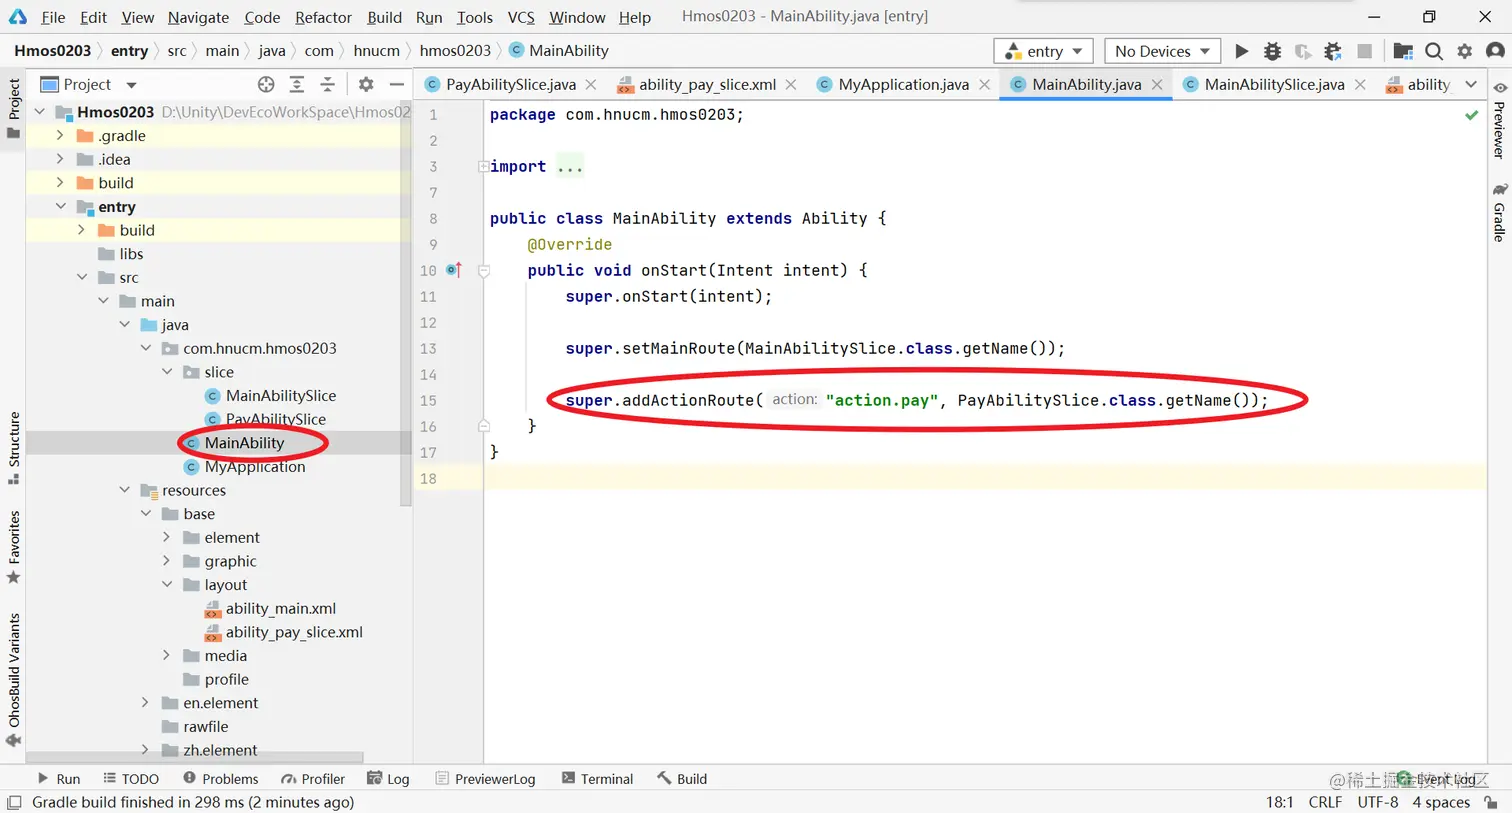Open the Terminal tool window
The image size is (1512, 813).
point(597,779)
